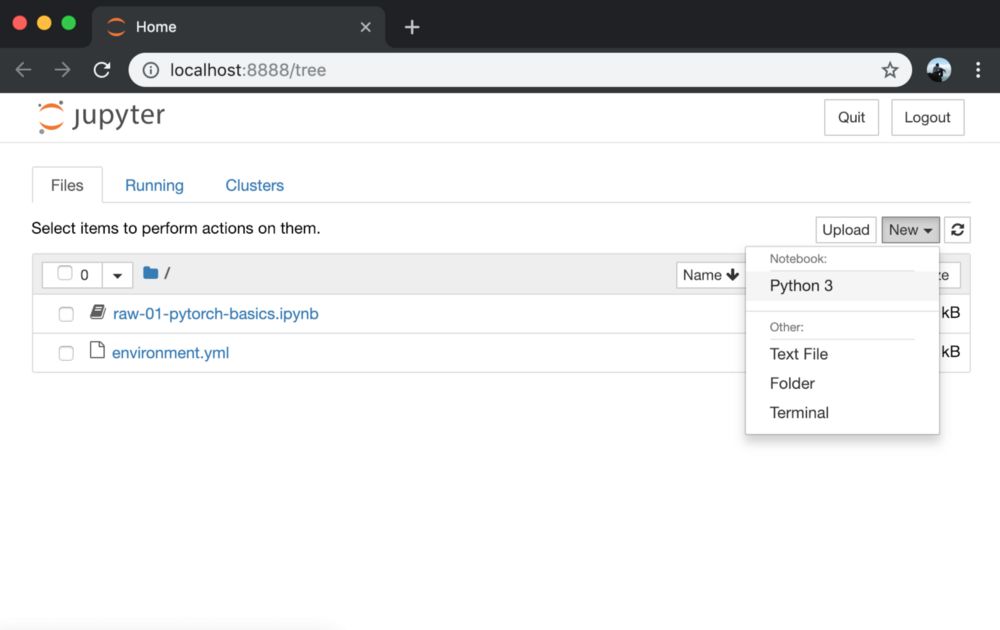Viewport: 1000px width, 630px height.
Task: Click the Chrome profile avatar
Action: (x=938, y=70)
